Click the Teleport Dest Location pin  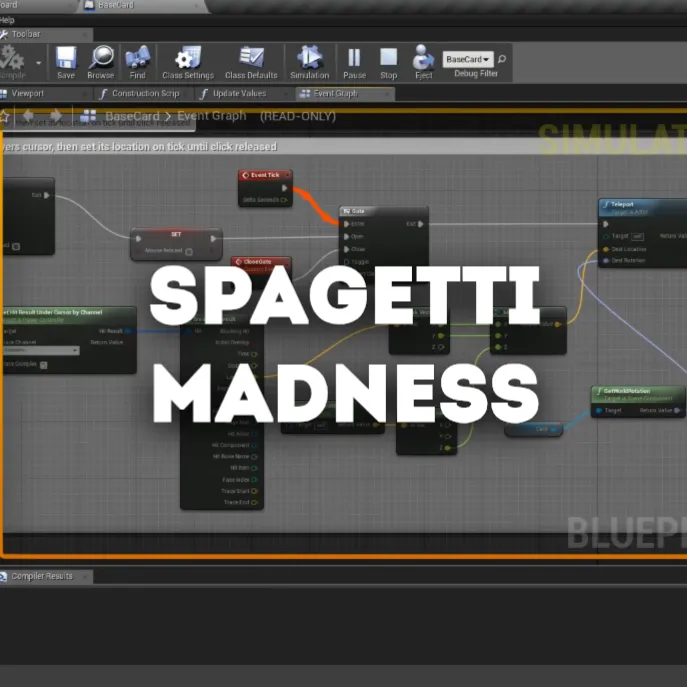(x=606, y=249)
